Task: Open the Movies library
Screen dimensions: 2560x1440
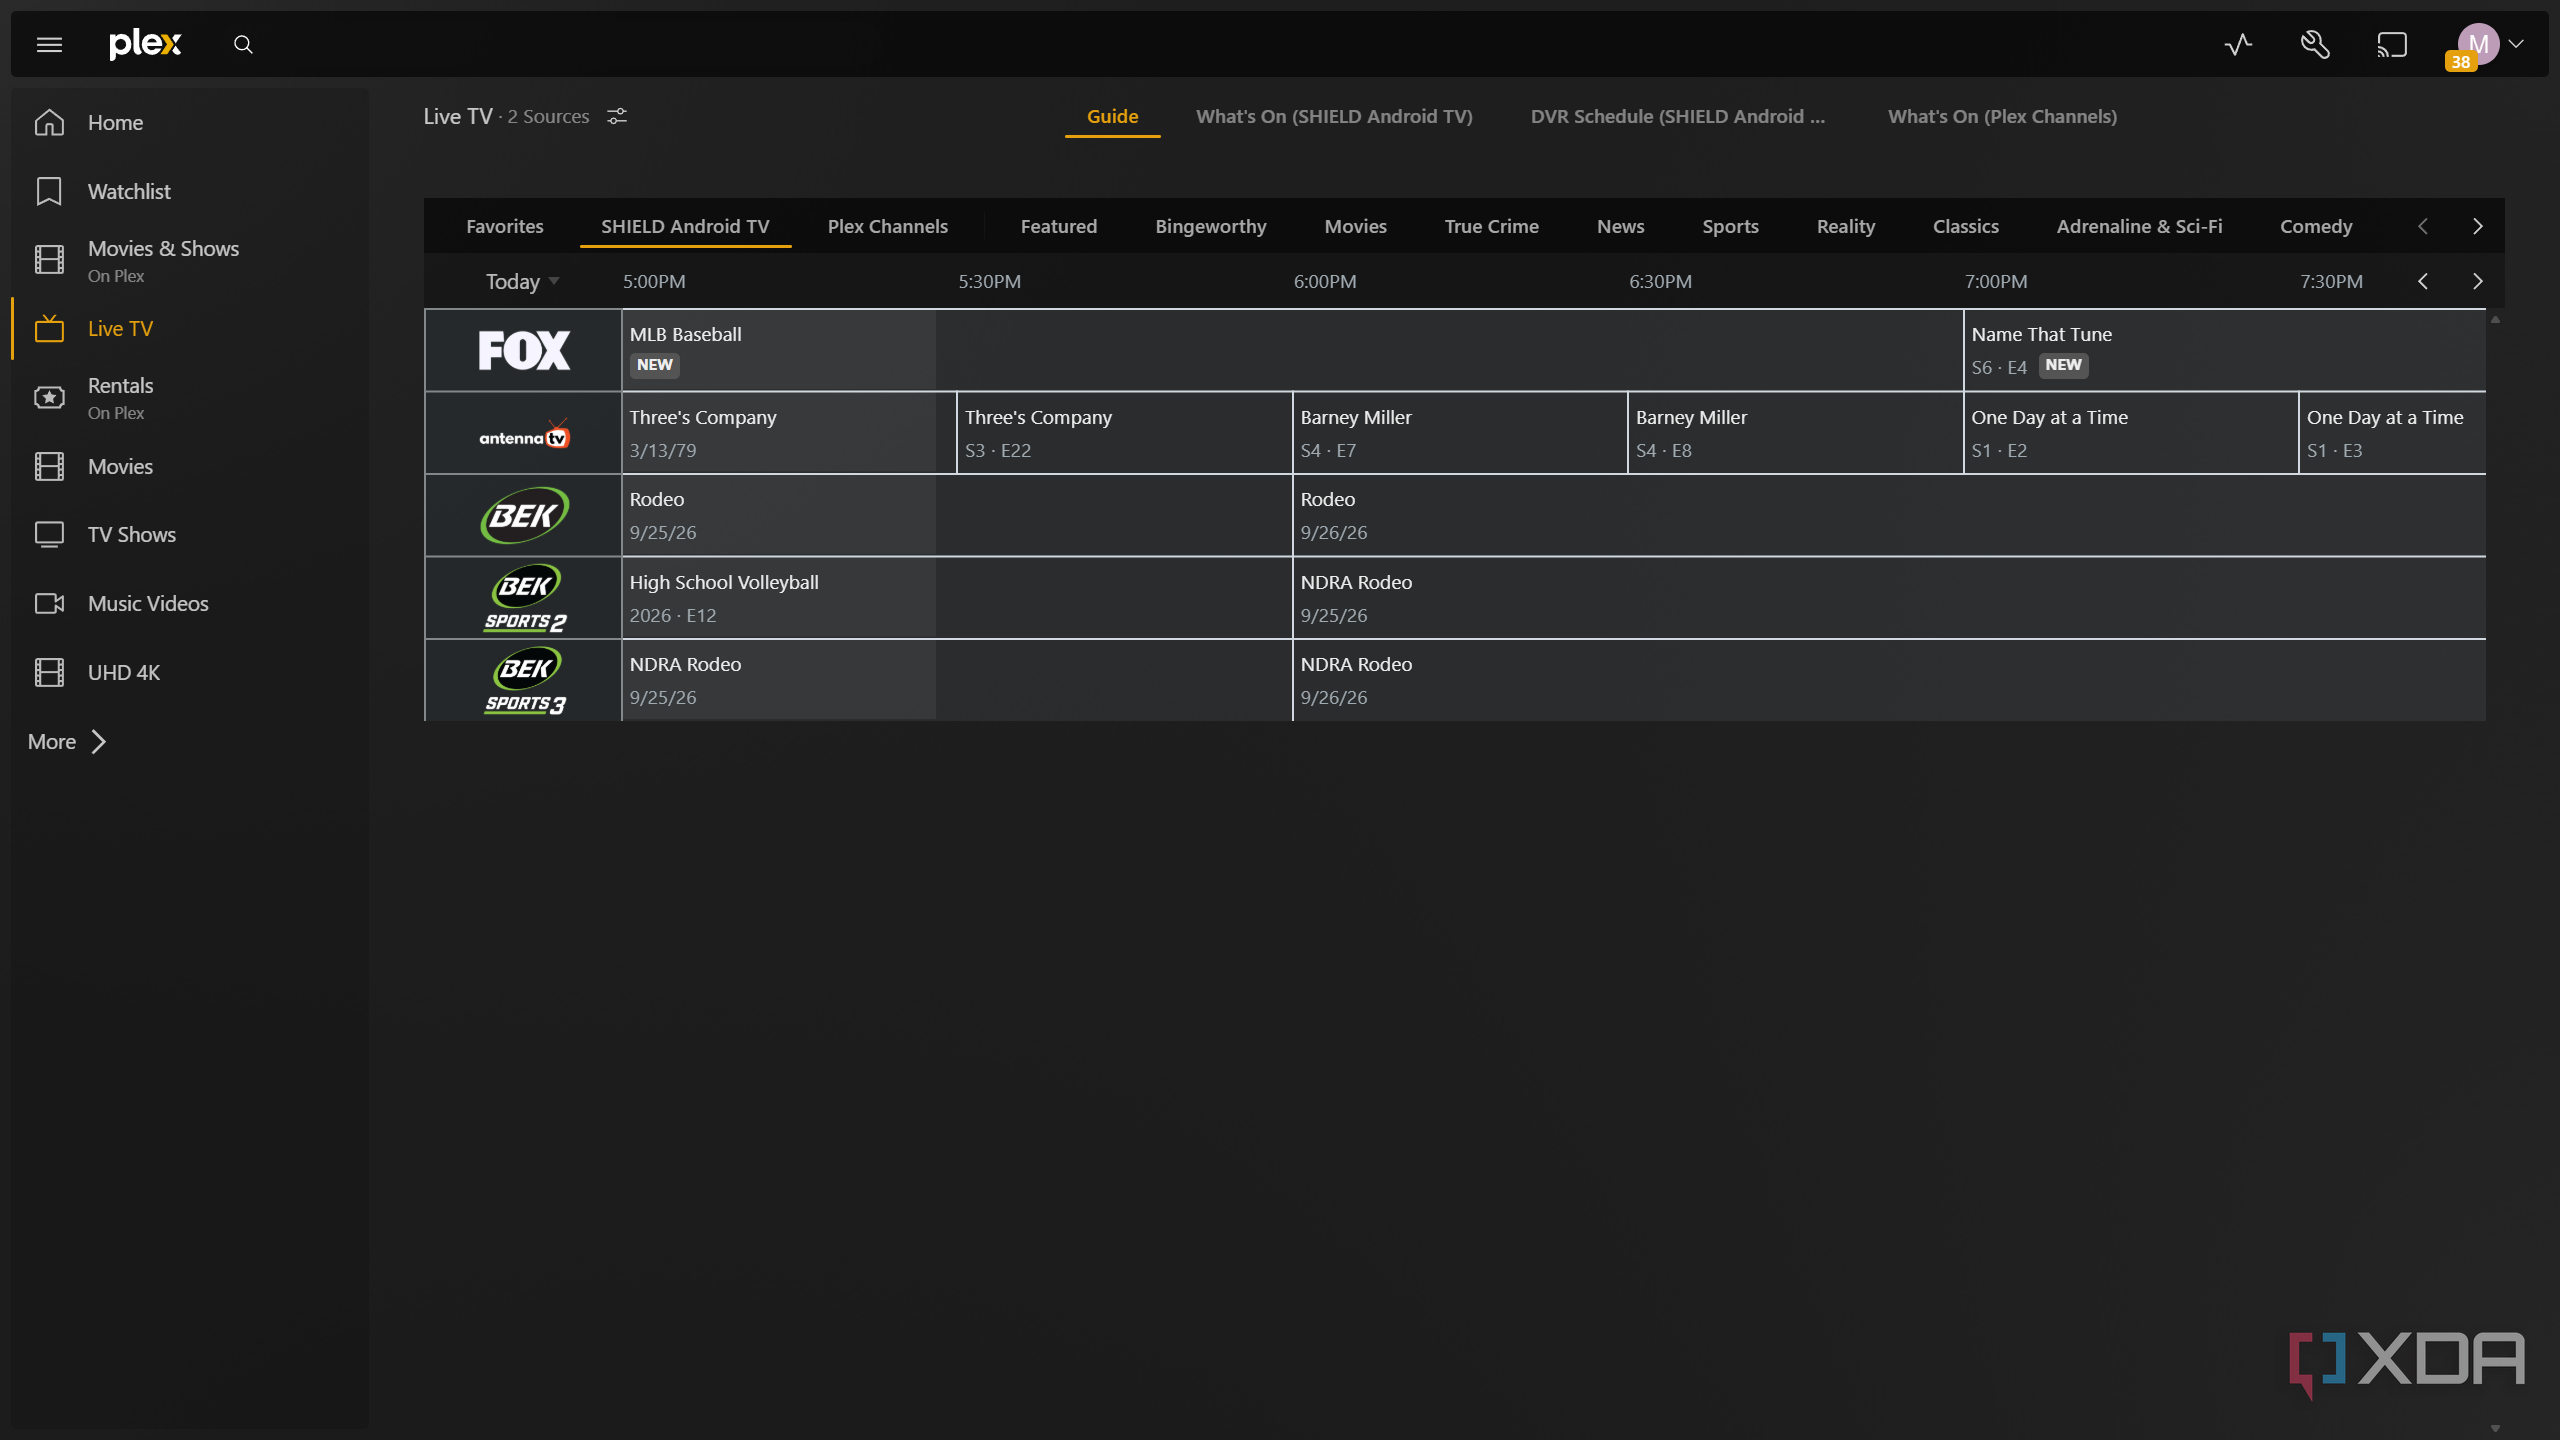Action: point(120,466)
